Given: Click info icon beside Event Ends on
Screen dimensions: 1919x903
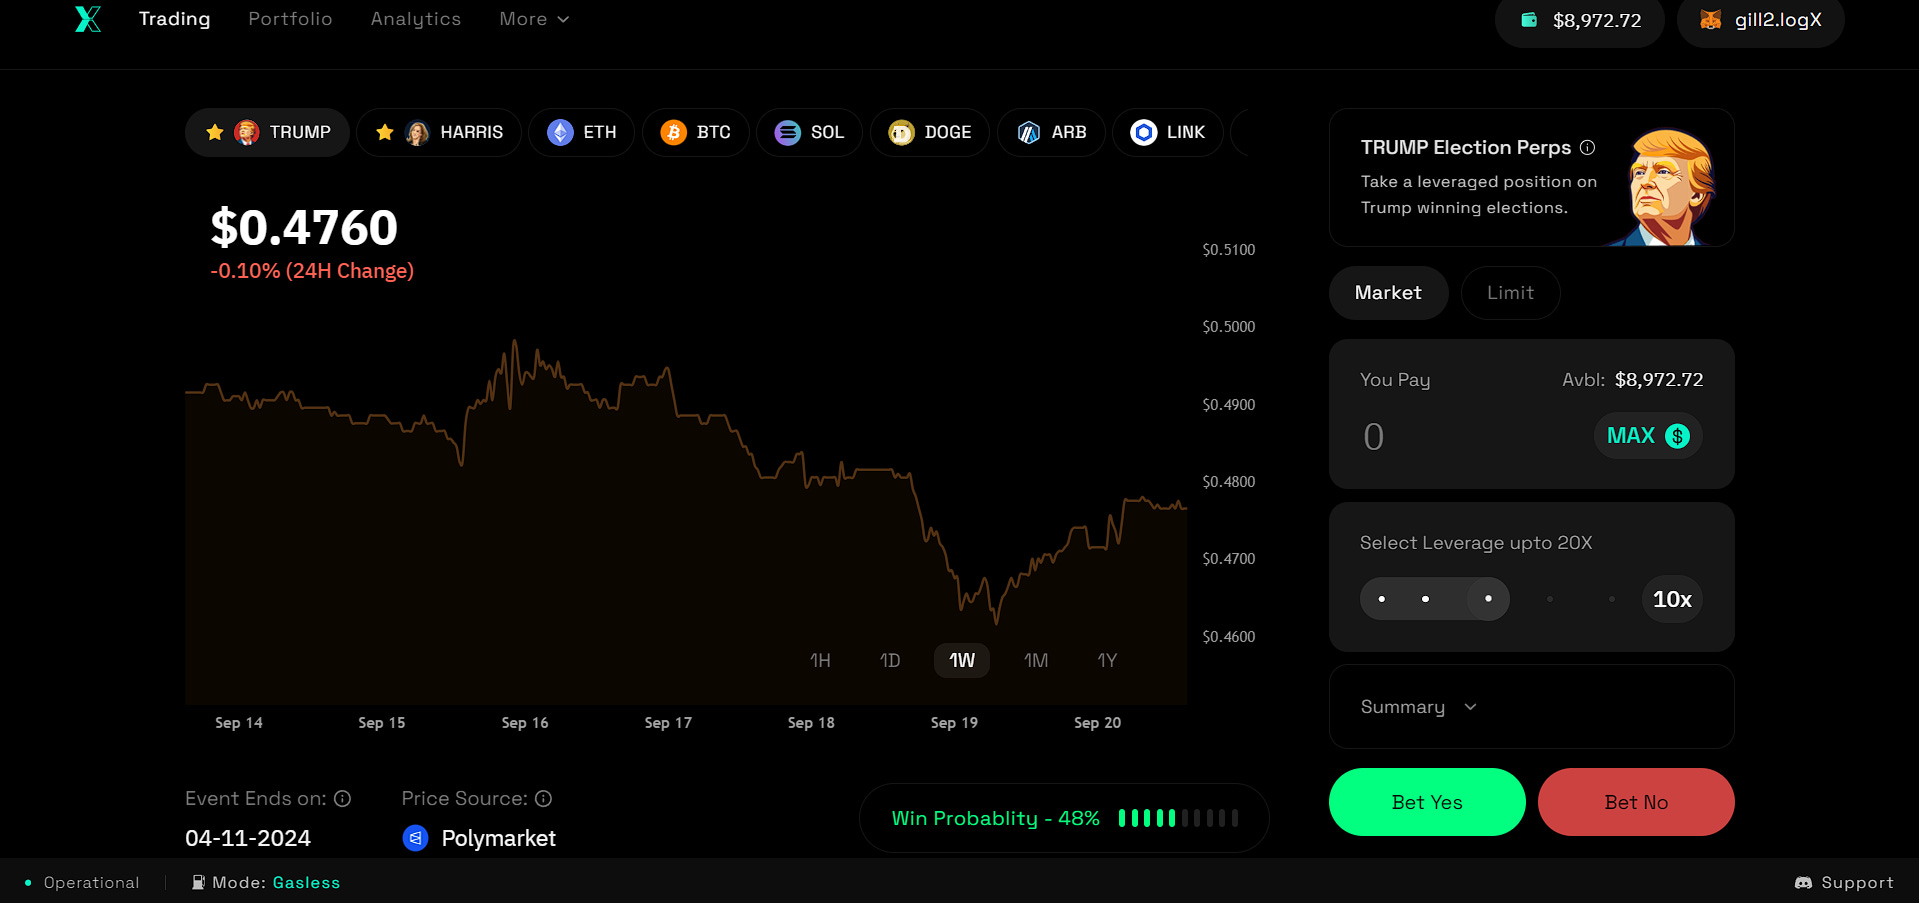Looking at the screenshot, I should 342,798.
